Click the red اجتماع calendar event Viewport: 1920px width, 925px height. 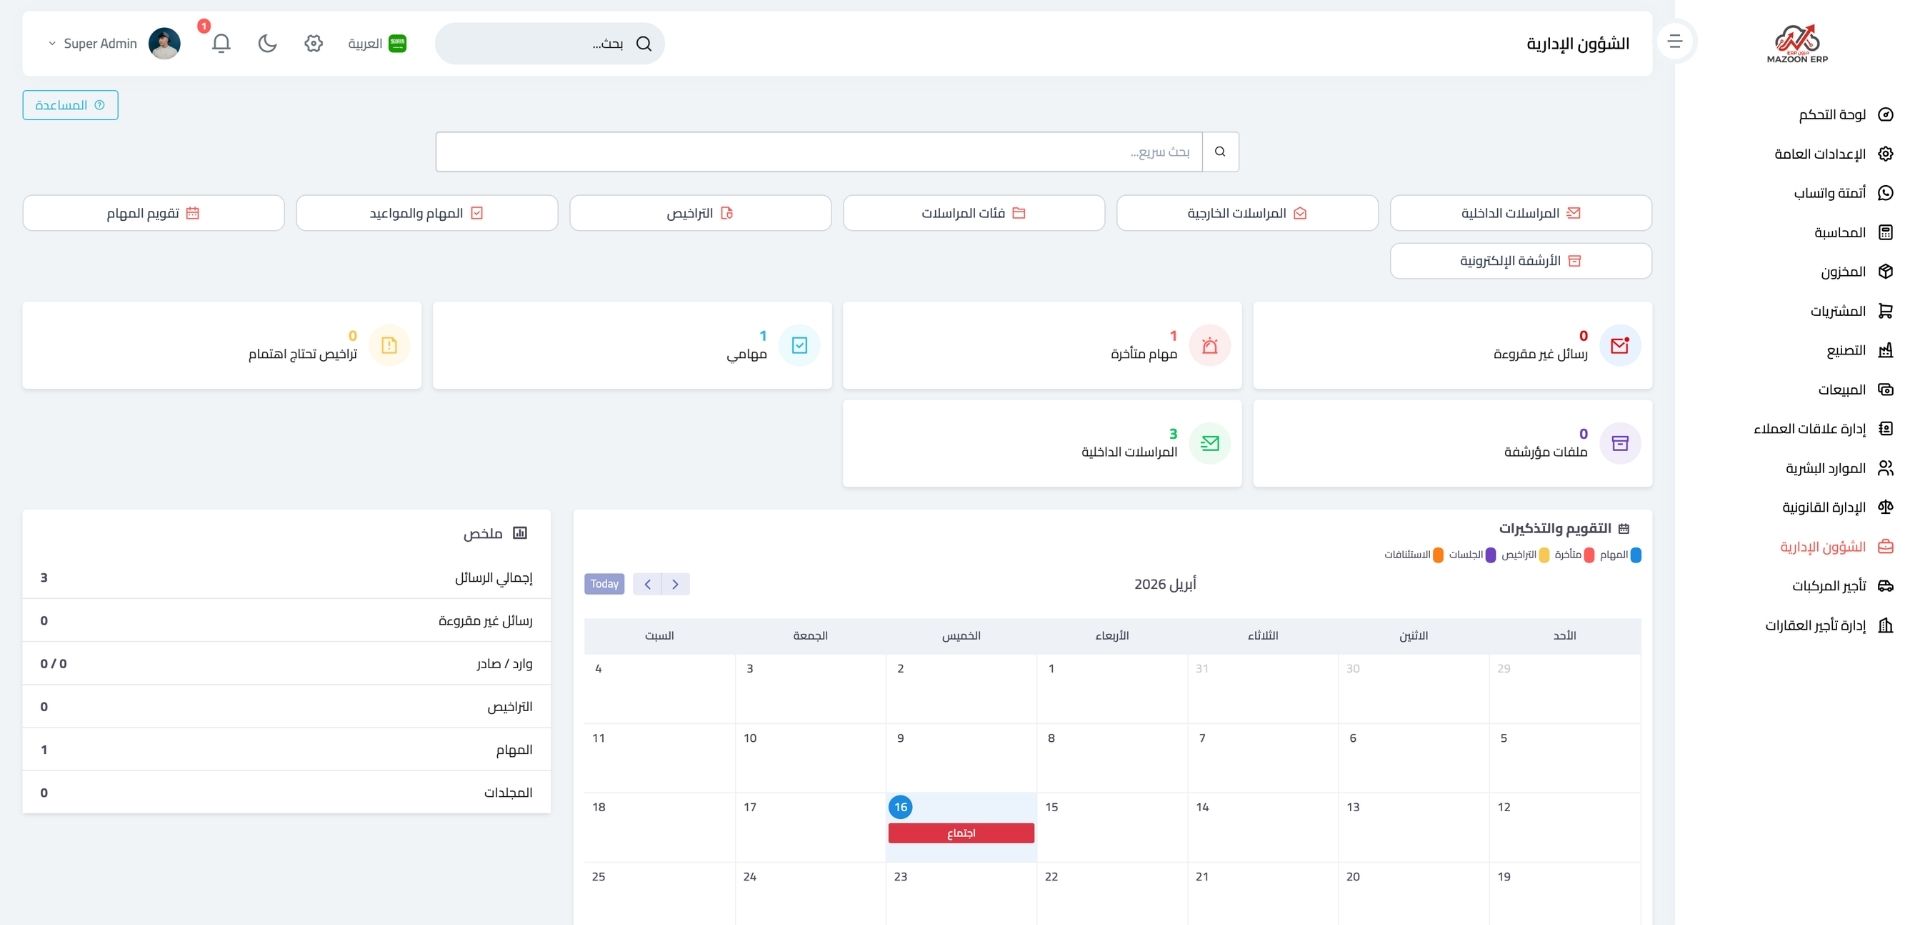tap(961, 833)
